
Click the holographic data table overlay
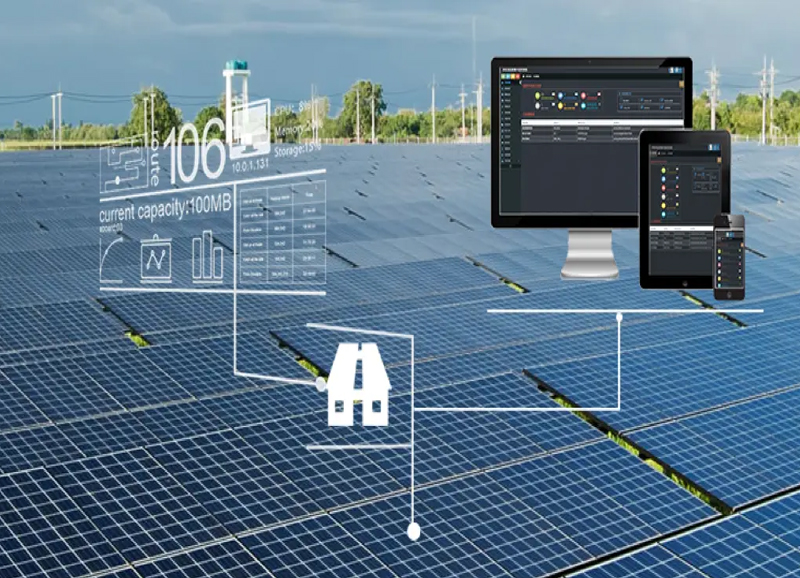click(282, 236)
